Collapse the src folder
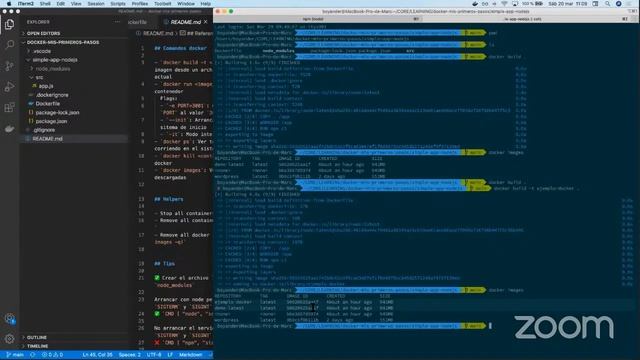The image size is (640, 360). pos(39,78)
